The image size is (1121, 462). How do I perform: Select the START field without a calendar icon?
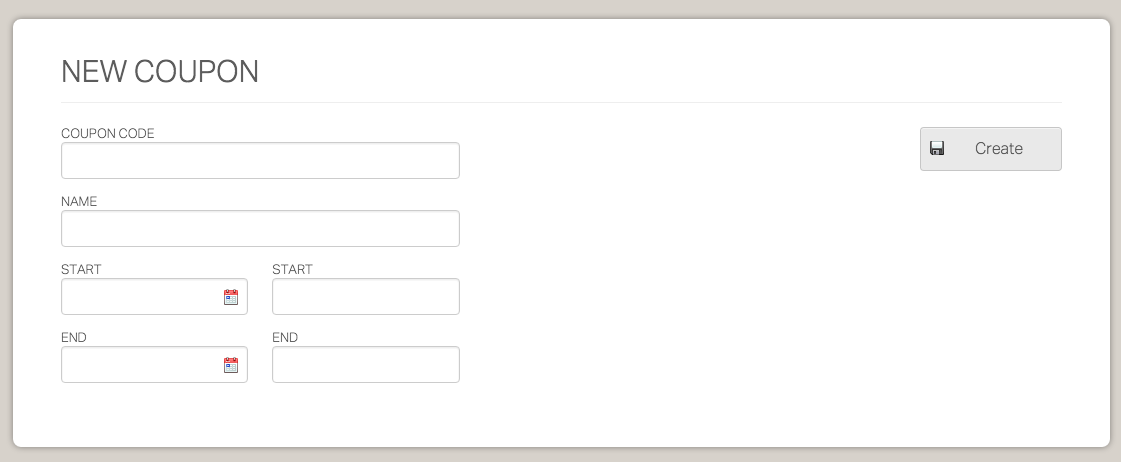pos(365,297)
